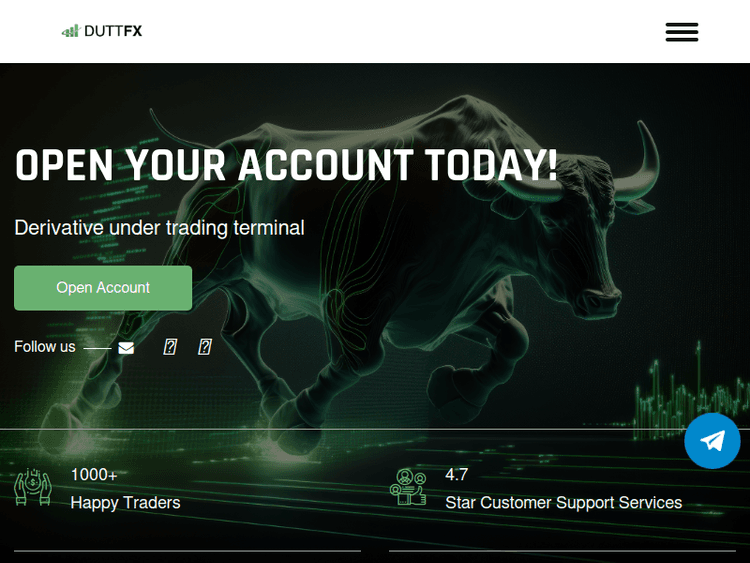Click the hands-holding-coin Happy Traders icon

coord(33,487)
